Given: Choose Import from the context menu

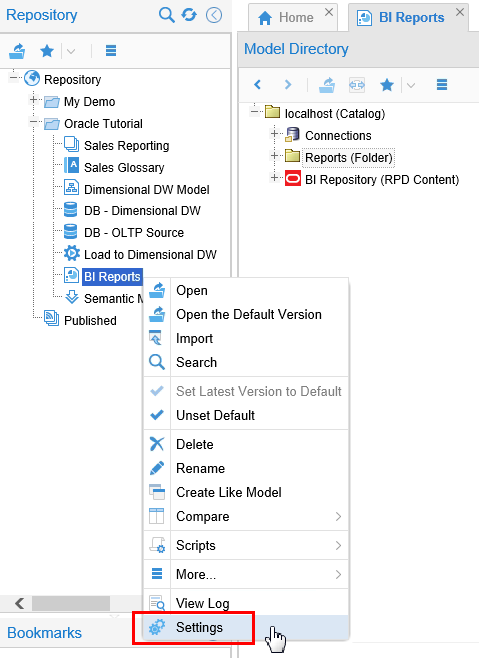Looking at the screenshot, I should click(x=246, y=338).
